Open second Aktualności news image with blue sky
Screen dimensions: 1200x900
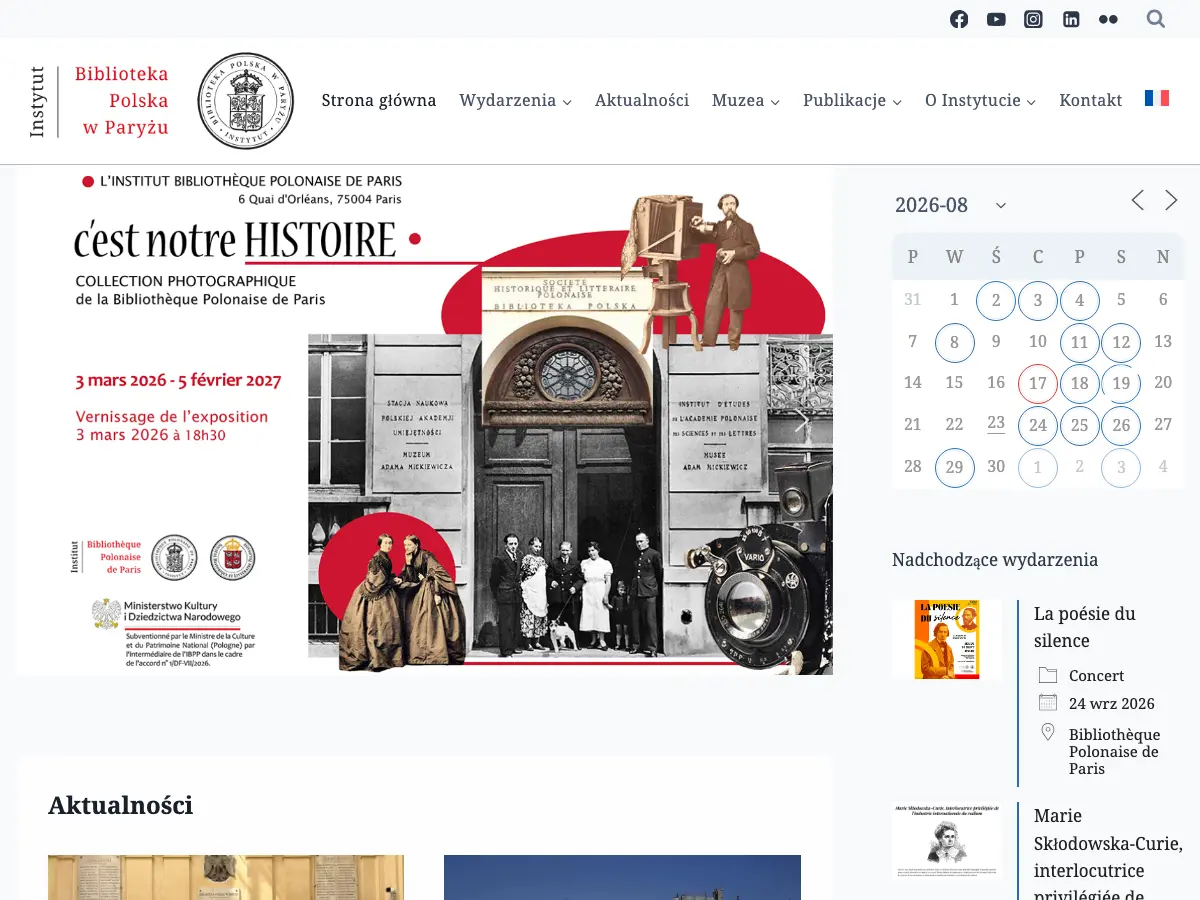coord(622,877)
